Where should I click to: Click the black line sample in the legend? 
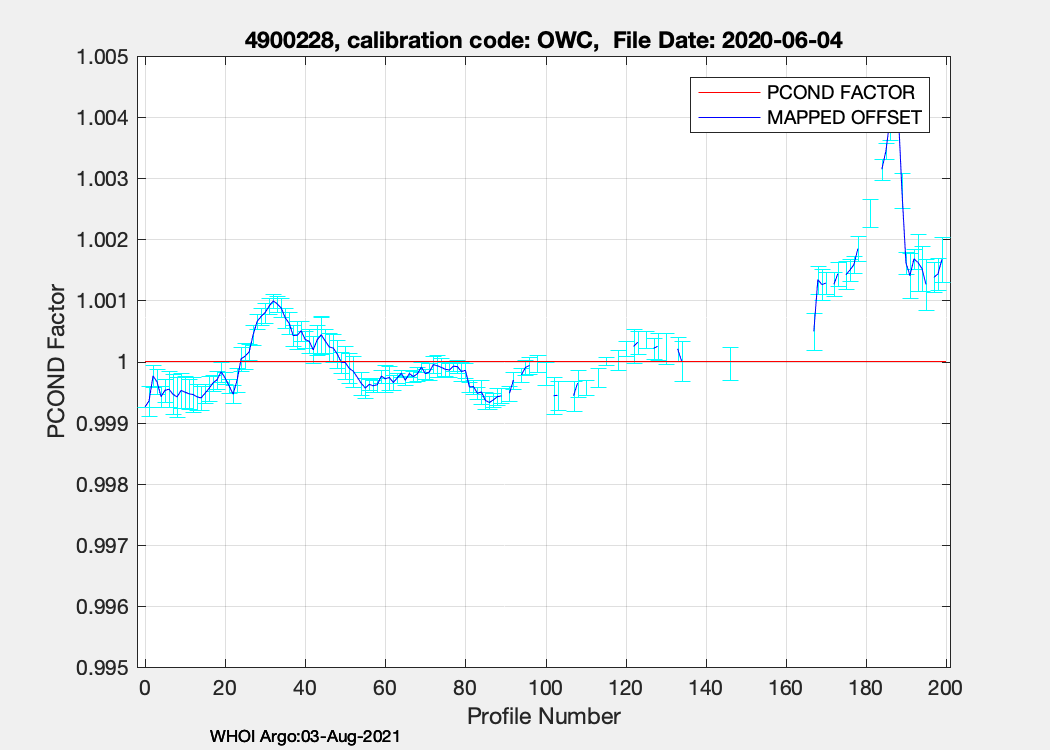[x=726, y=118]
